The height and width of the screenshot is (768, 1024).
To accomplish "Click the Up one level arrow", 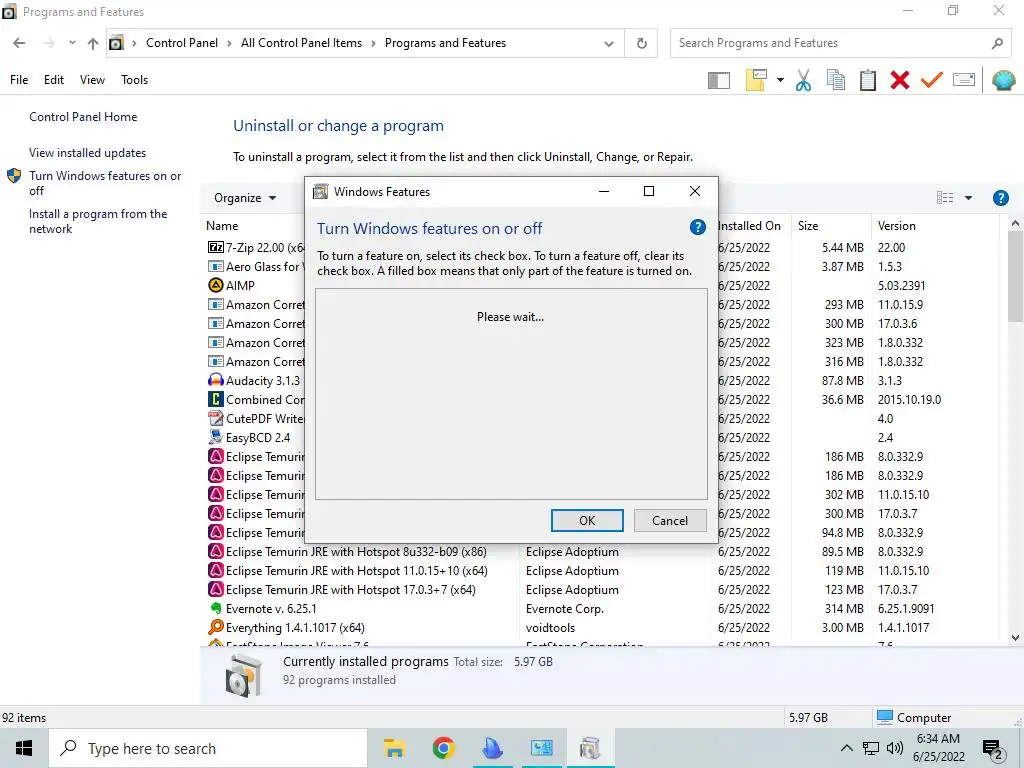I will pos(93,43).
